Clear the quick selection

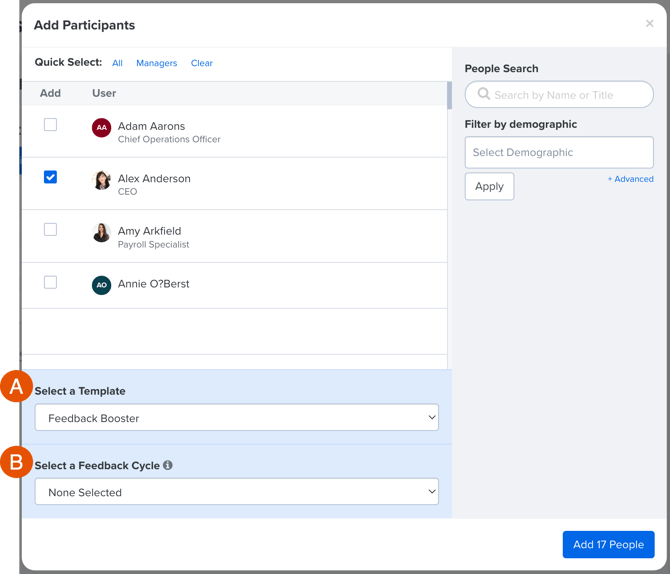click(x=202, y=63)
